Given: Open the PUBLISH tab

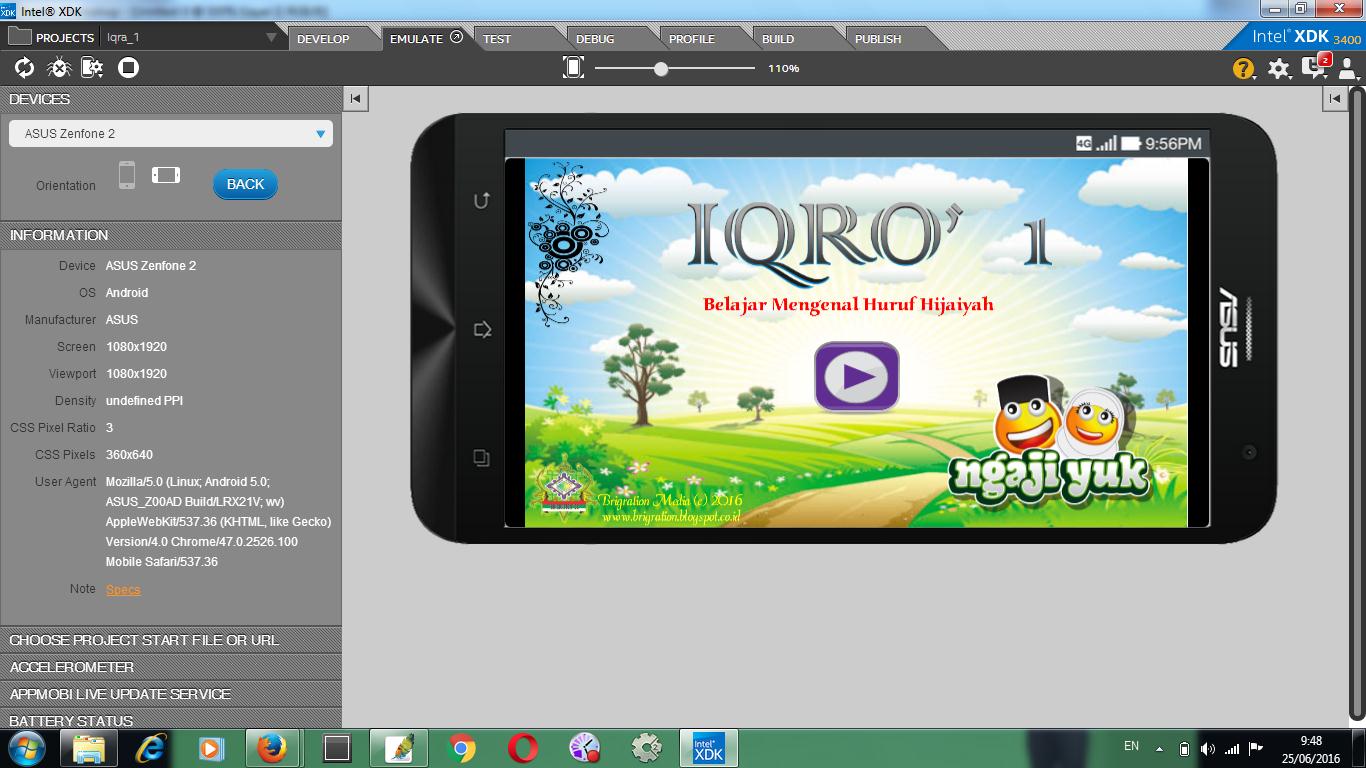Looking at the screenshot, I should pyautogui.click(x=877, y=40).
